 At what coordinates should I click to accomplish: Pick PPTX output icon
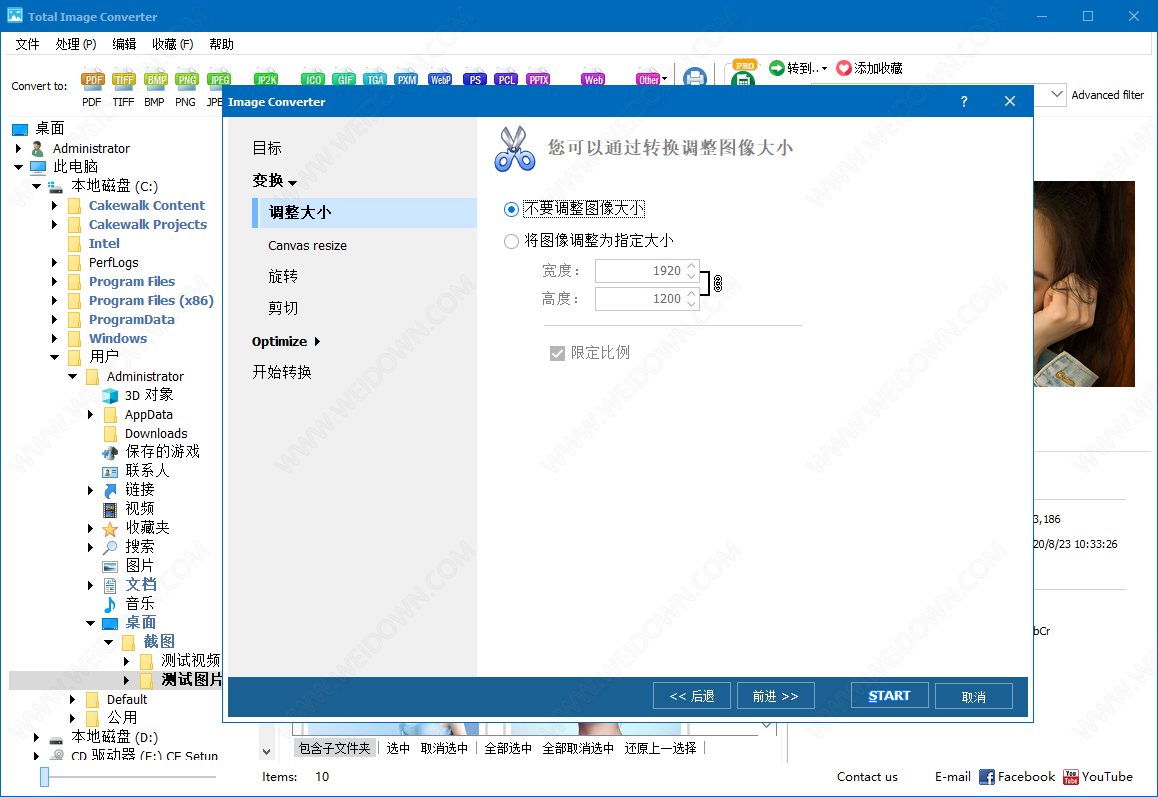pyautogui.click(x=538, y=79)
